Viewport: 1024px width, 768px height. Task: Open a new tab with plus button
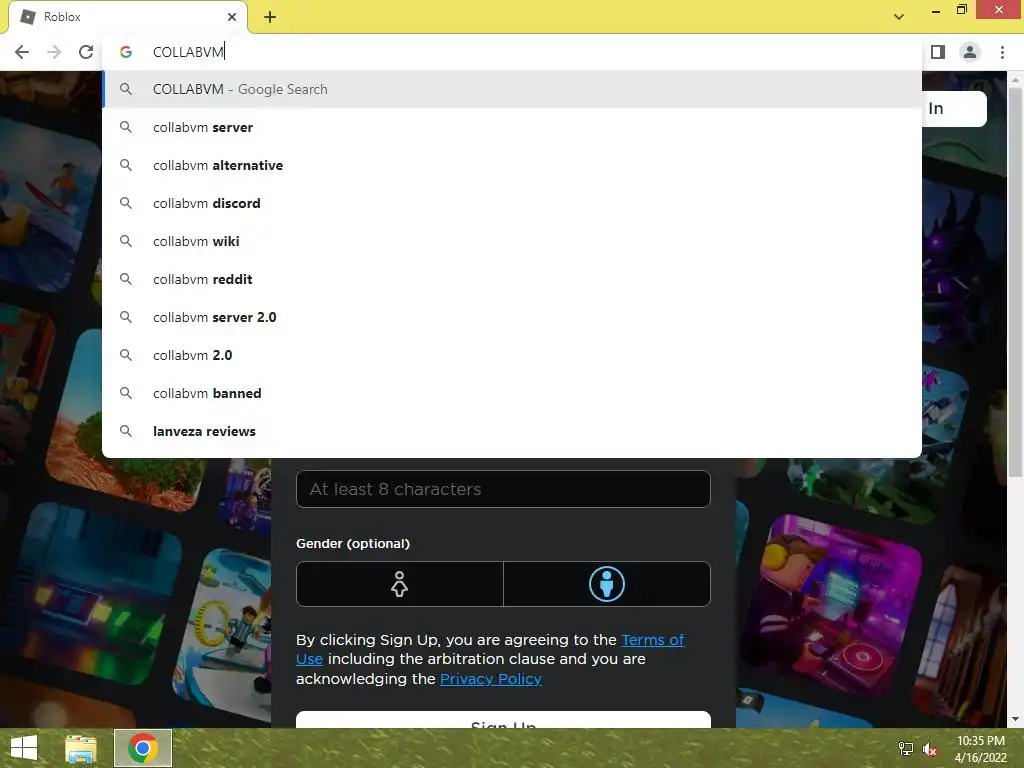click(270, 18)
